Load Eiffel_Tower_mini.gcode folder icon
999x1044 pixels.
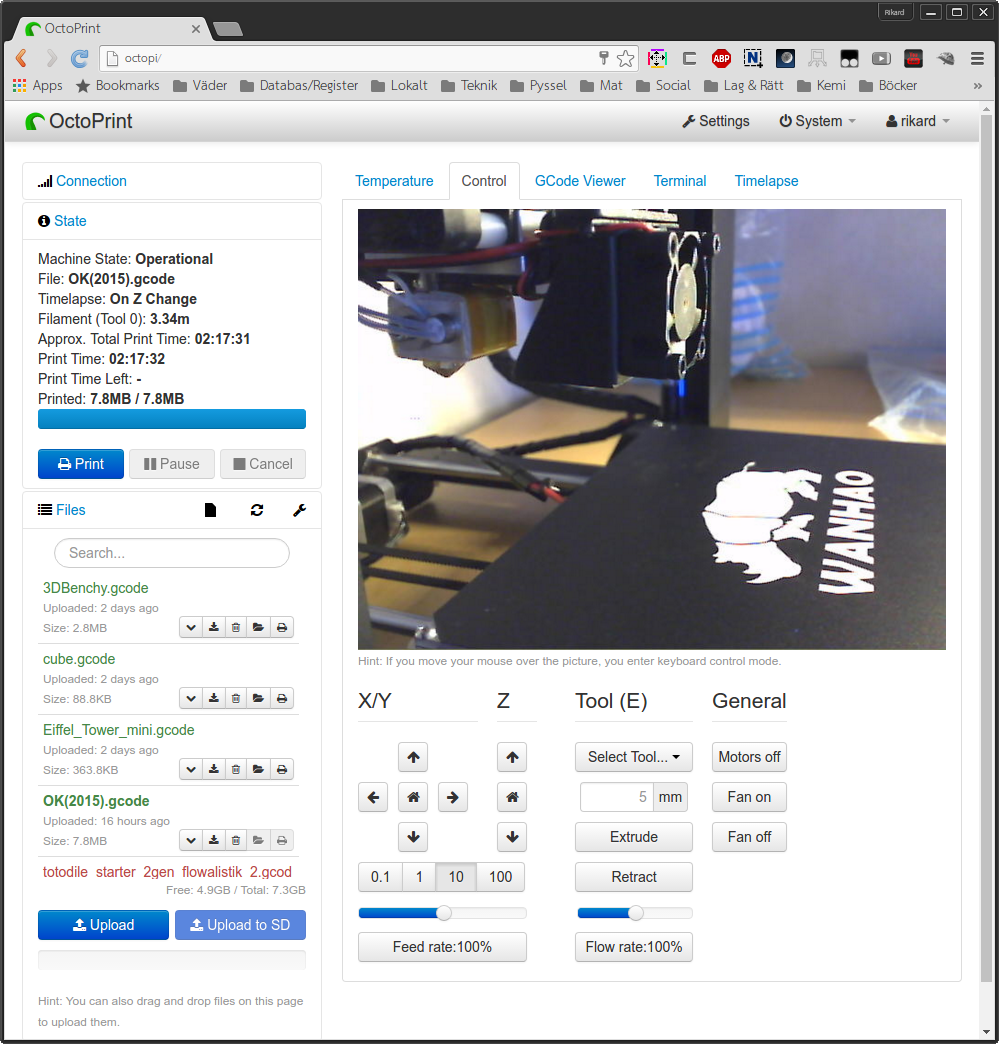[258, 769]
